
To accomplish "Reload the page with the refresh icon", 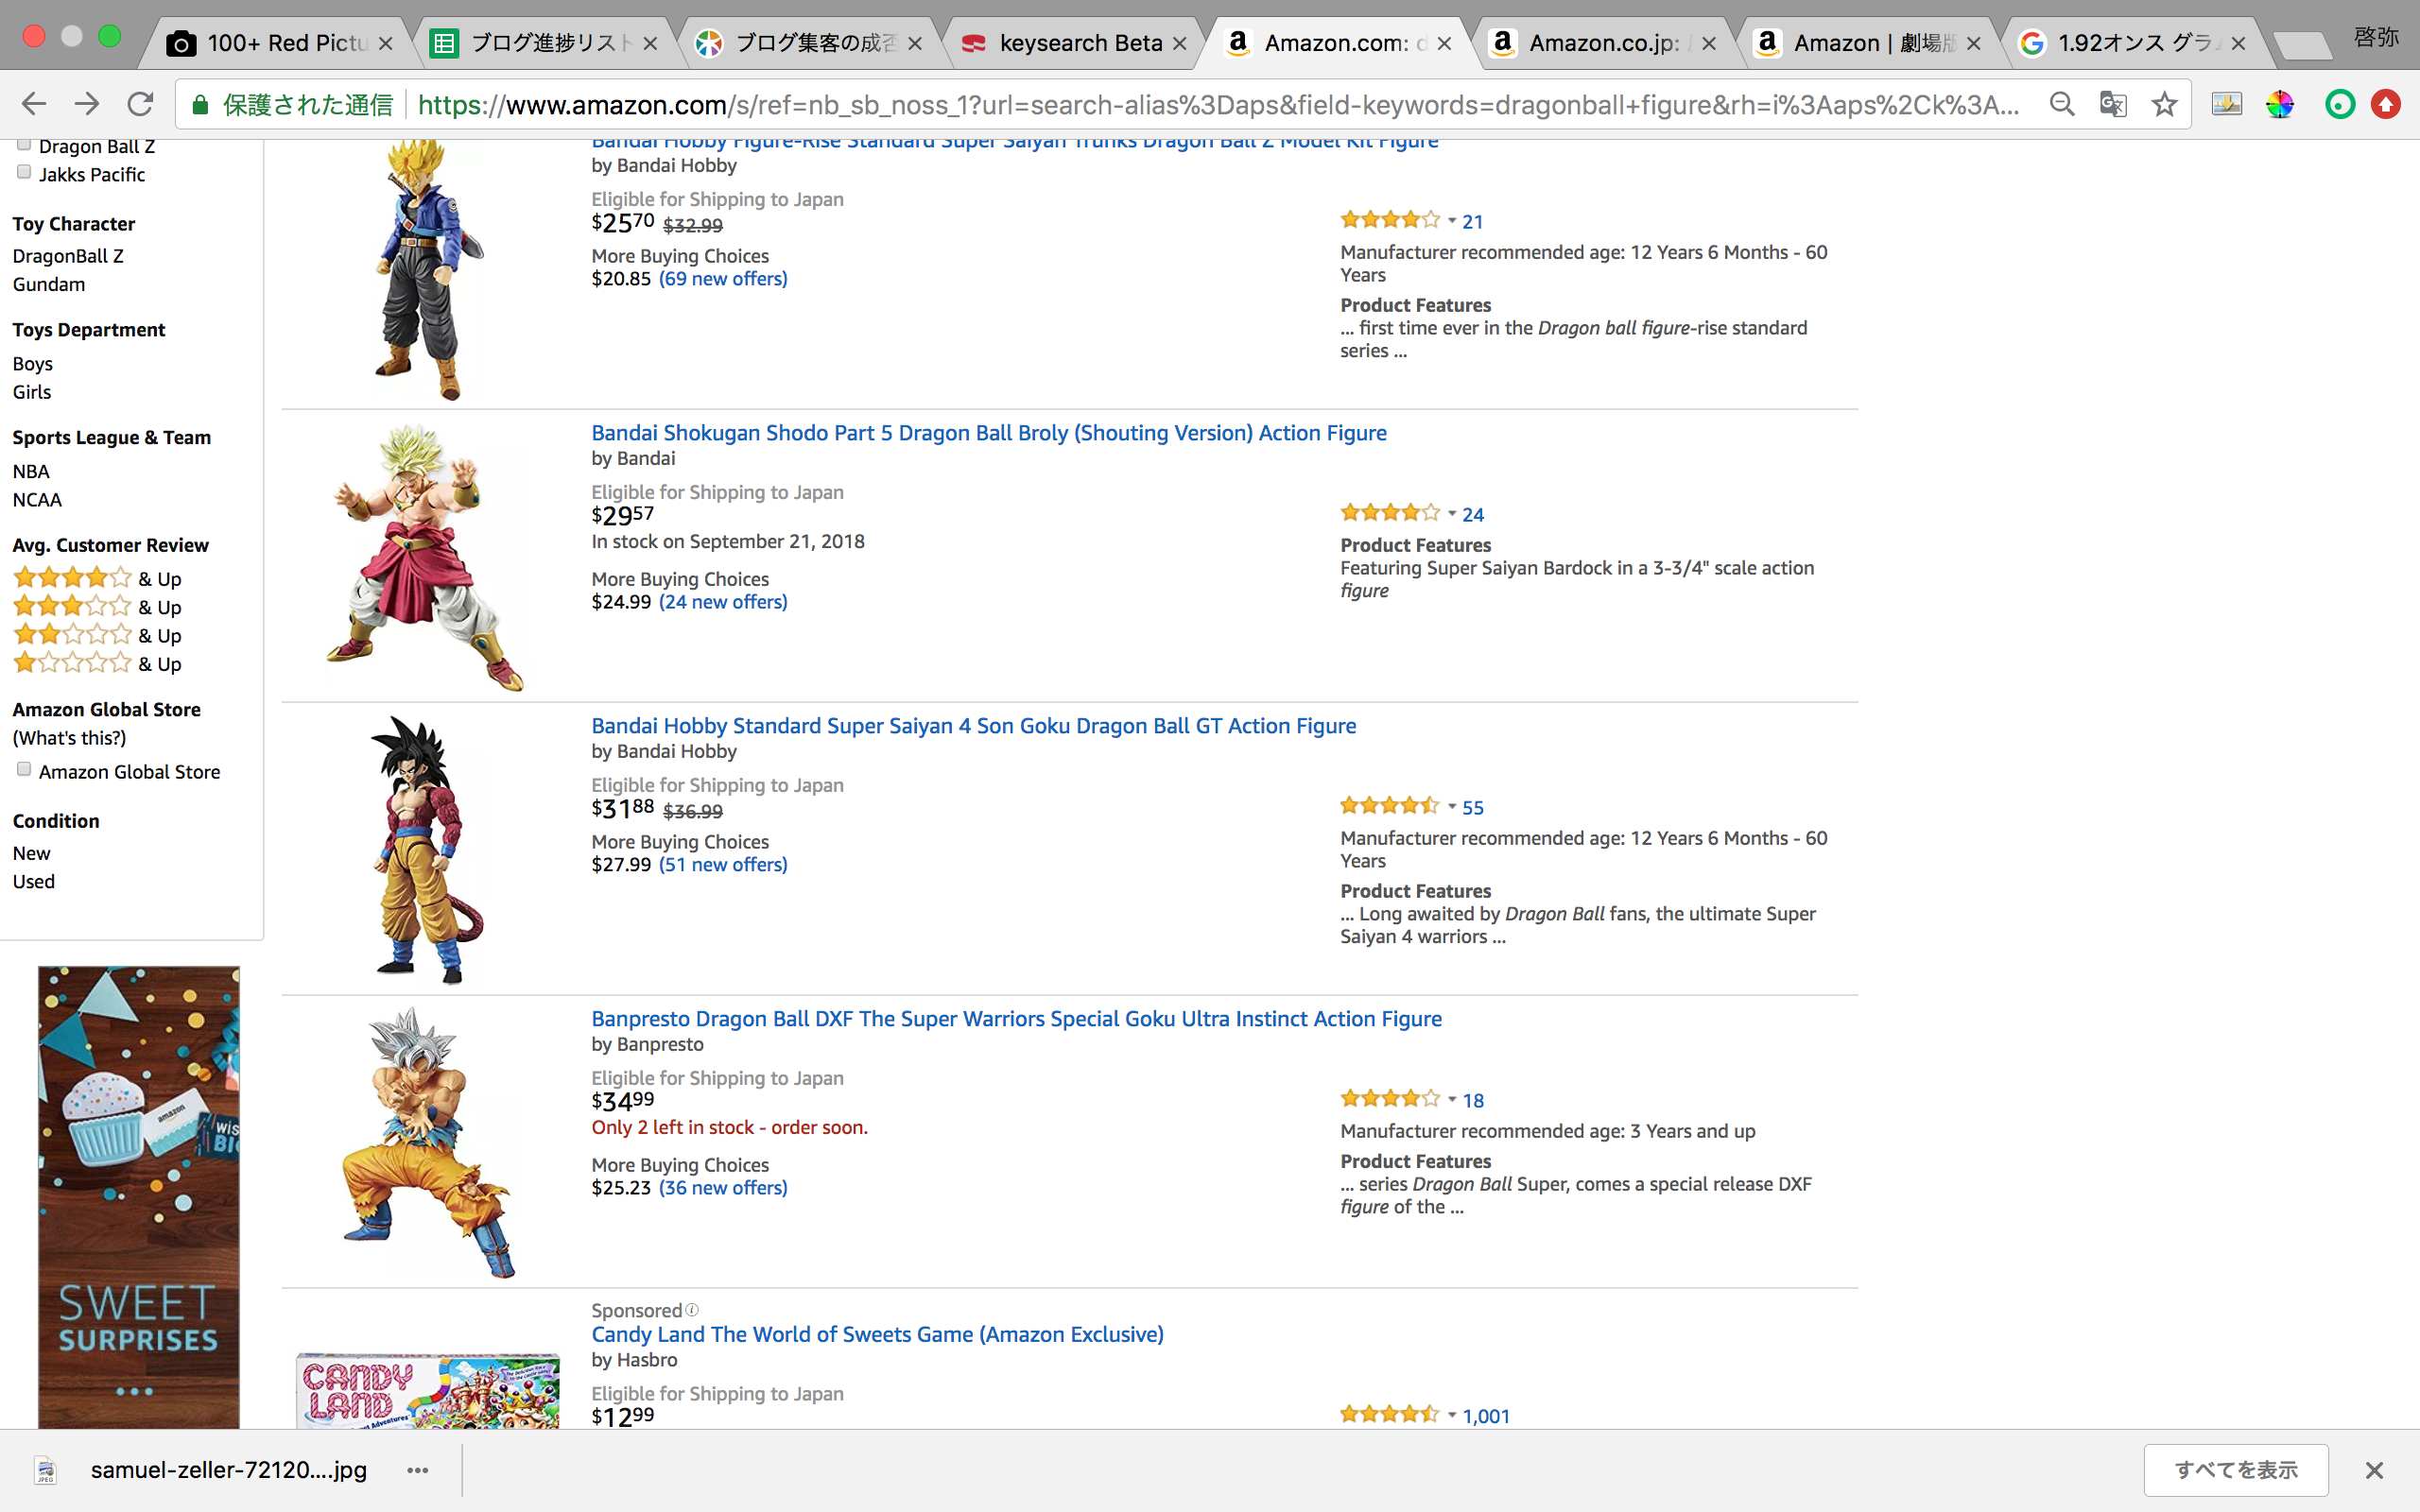I will (x=140, y=104).
